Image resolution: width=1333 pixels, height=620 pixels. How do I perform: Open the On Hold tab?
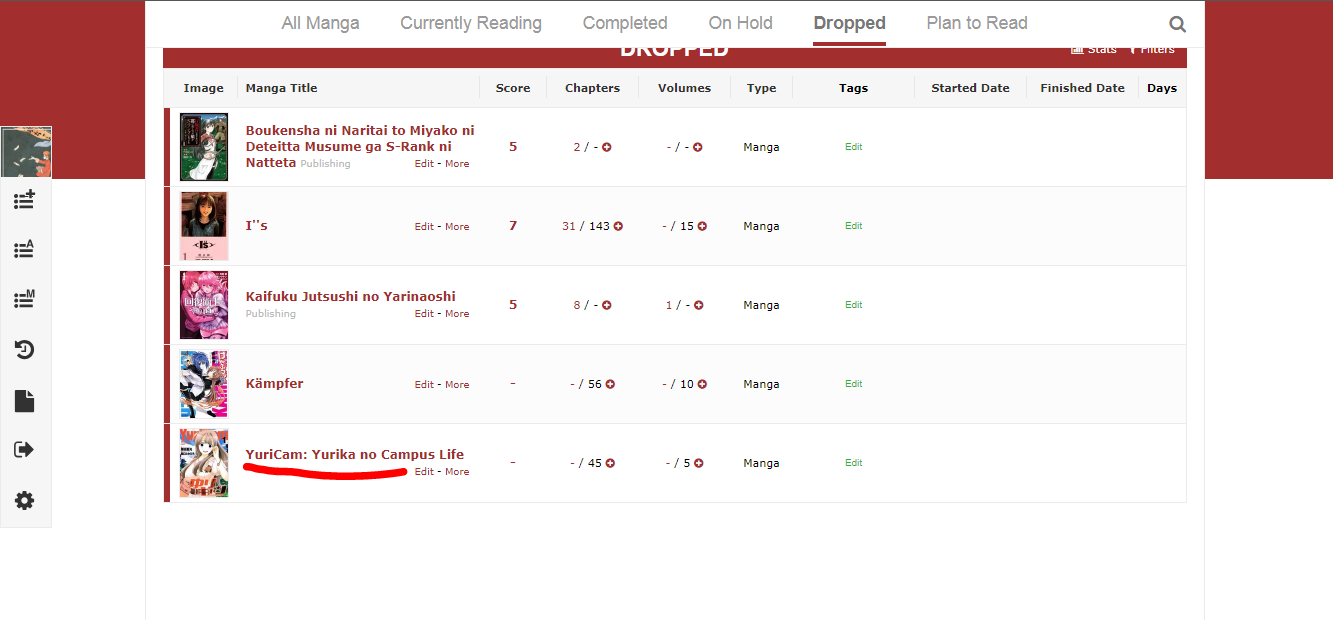(x=741, y=23)
